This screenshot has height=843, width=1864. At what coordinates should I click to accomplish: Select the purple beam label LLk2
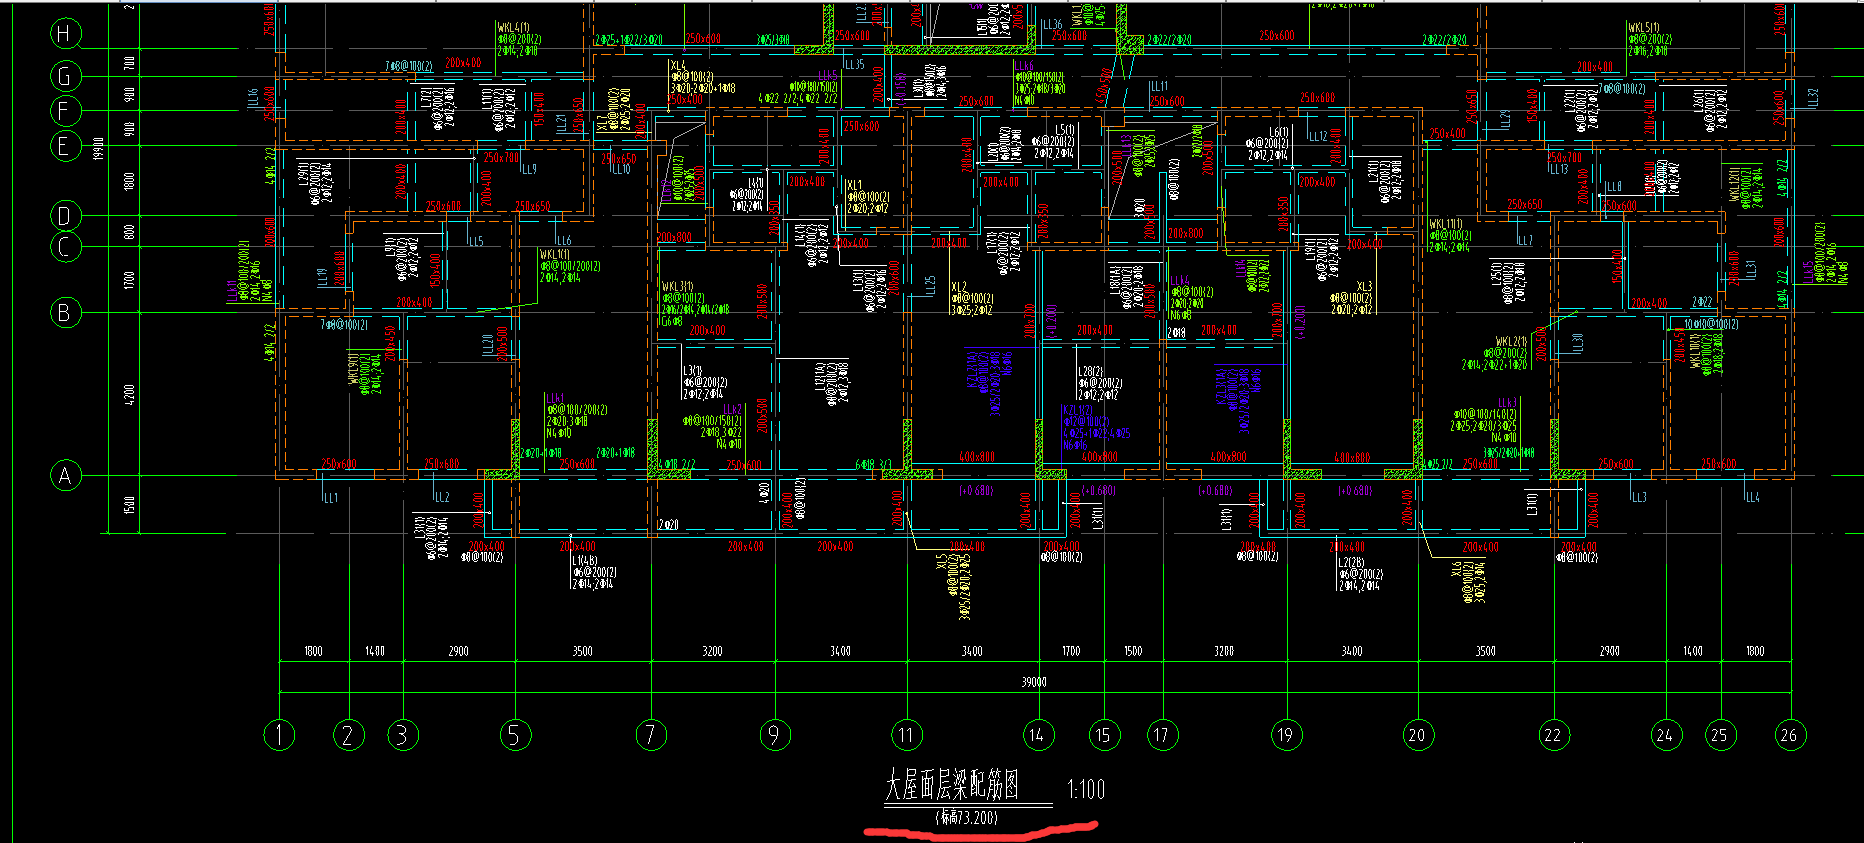point(732,409)
